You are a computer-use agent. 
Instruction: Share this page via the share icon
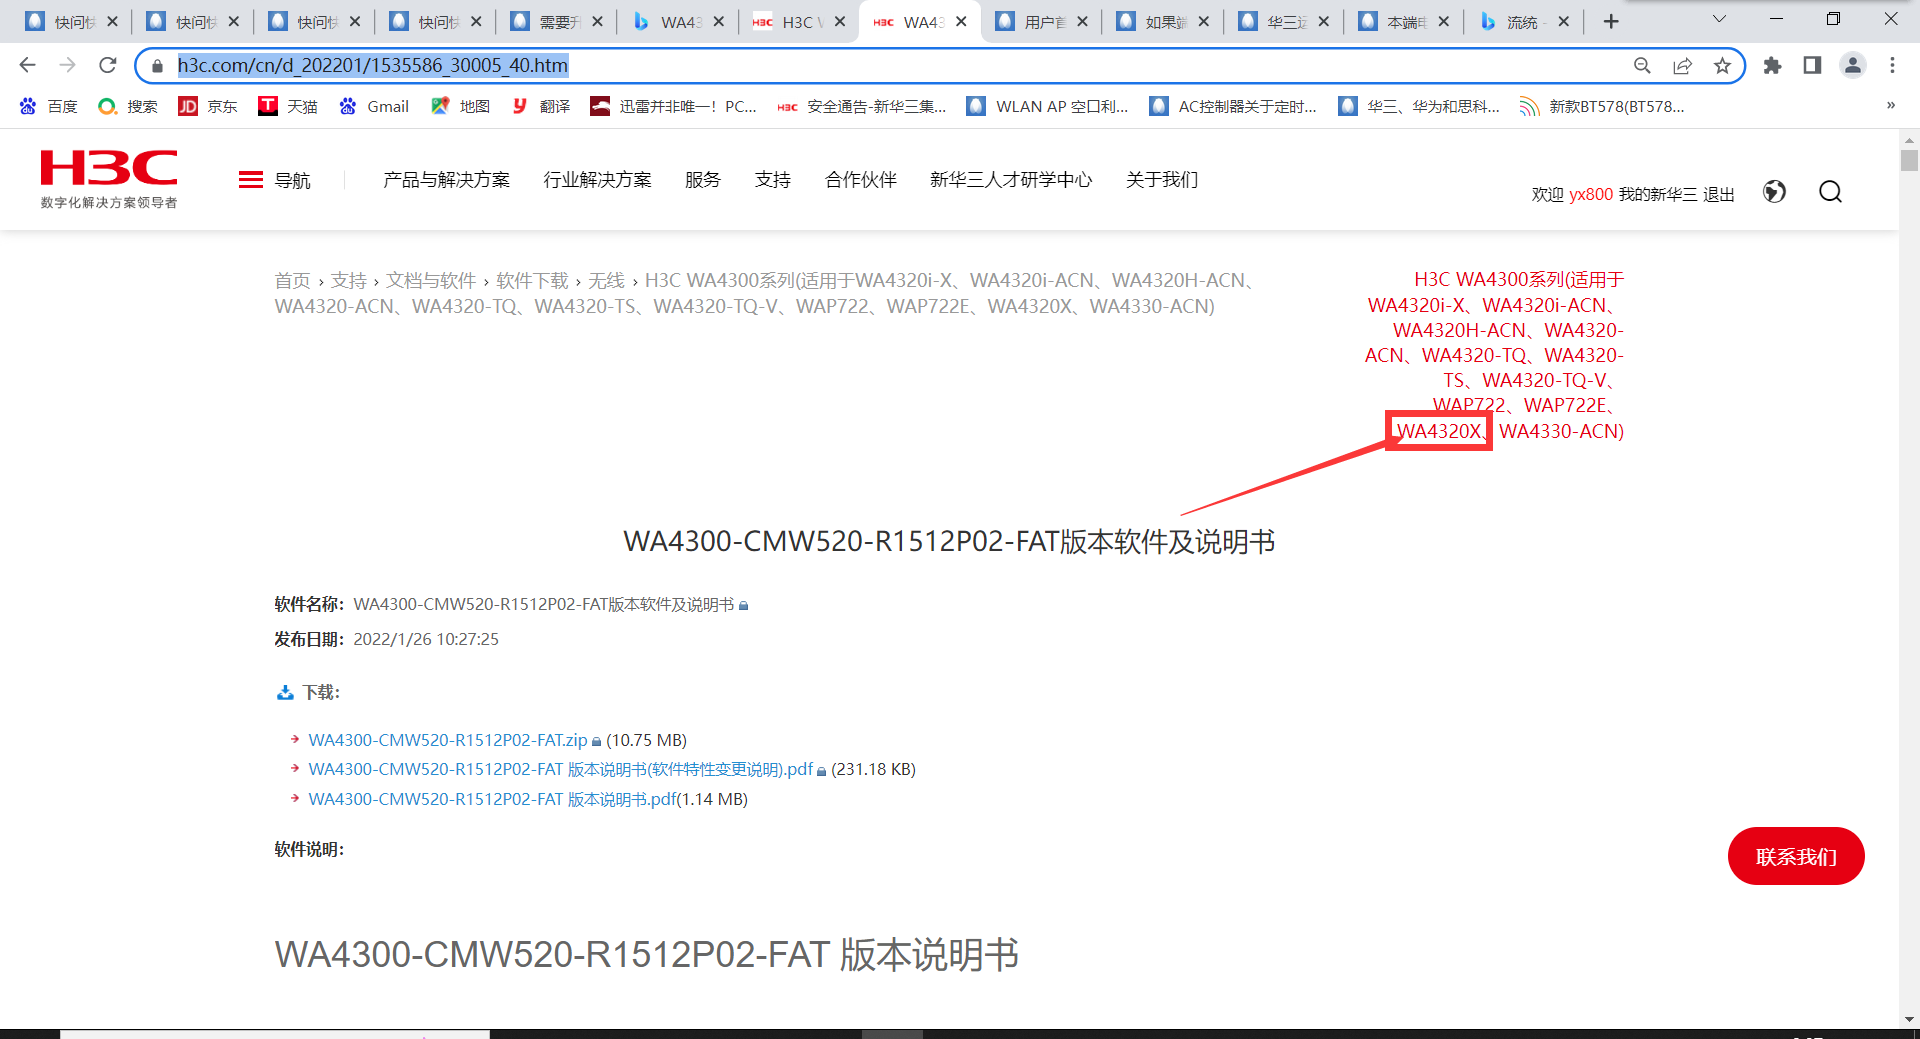[1682, 66]
